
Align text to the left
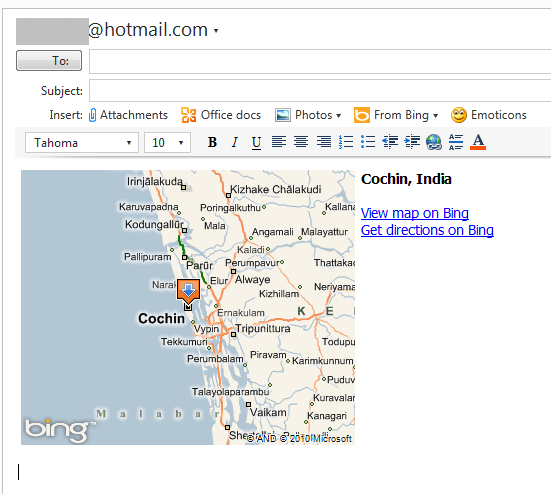tap(279, 142)
